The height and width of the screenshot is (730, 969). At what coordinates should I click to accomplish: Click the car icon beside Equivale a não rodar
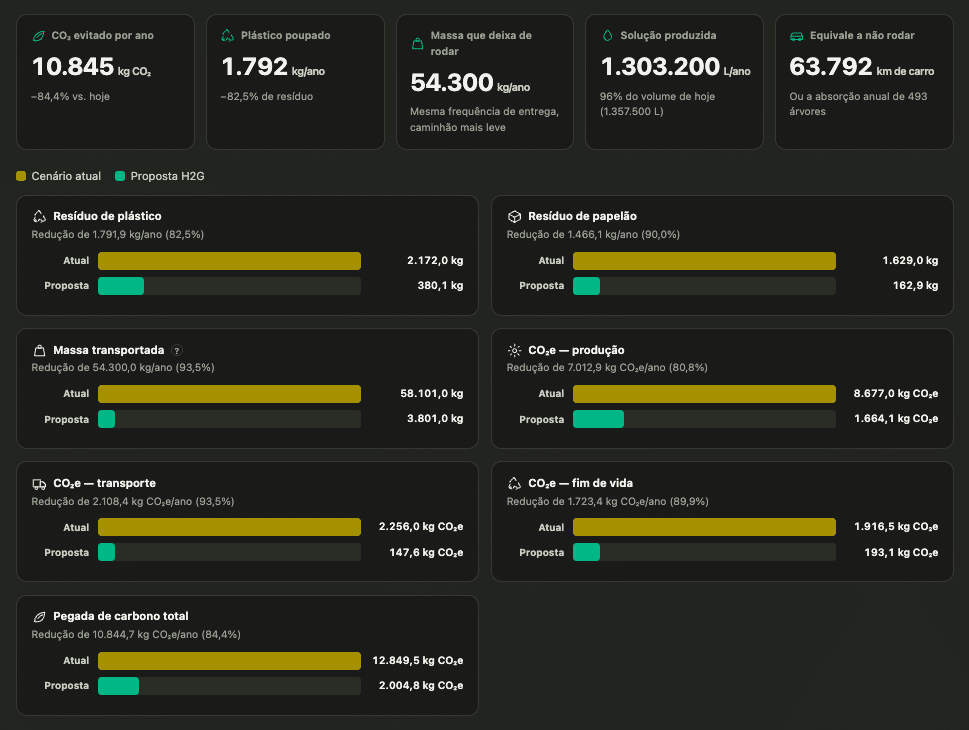tap(797, 36)
